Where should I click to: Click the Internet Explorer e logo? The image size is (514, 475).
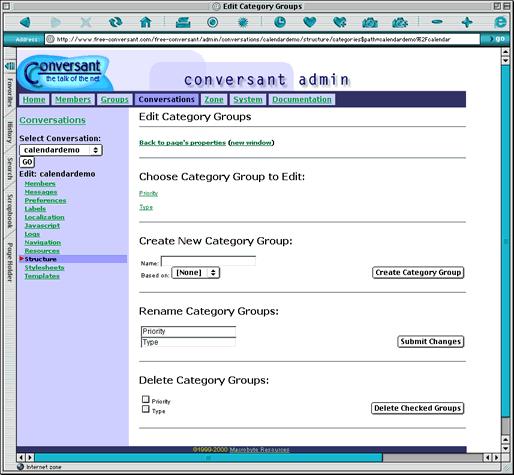(500, 22)
